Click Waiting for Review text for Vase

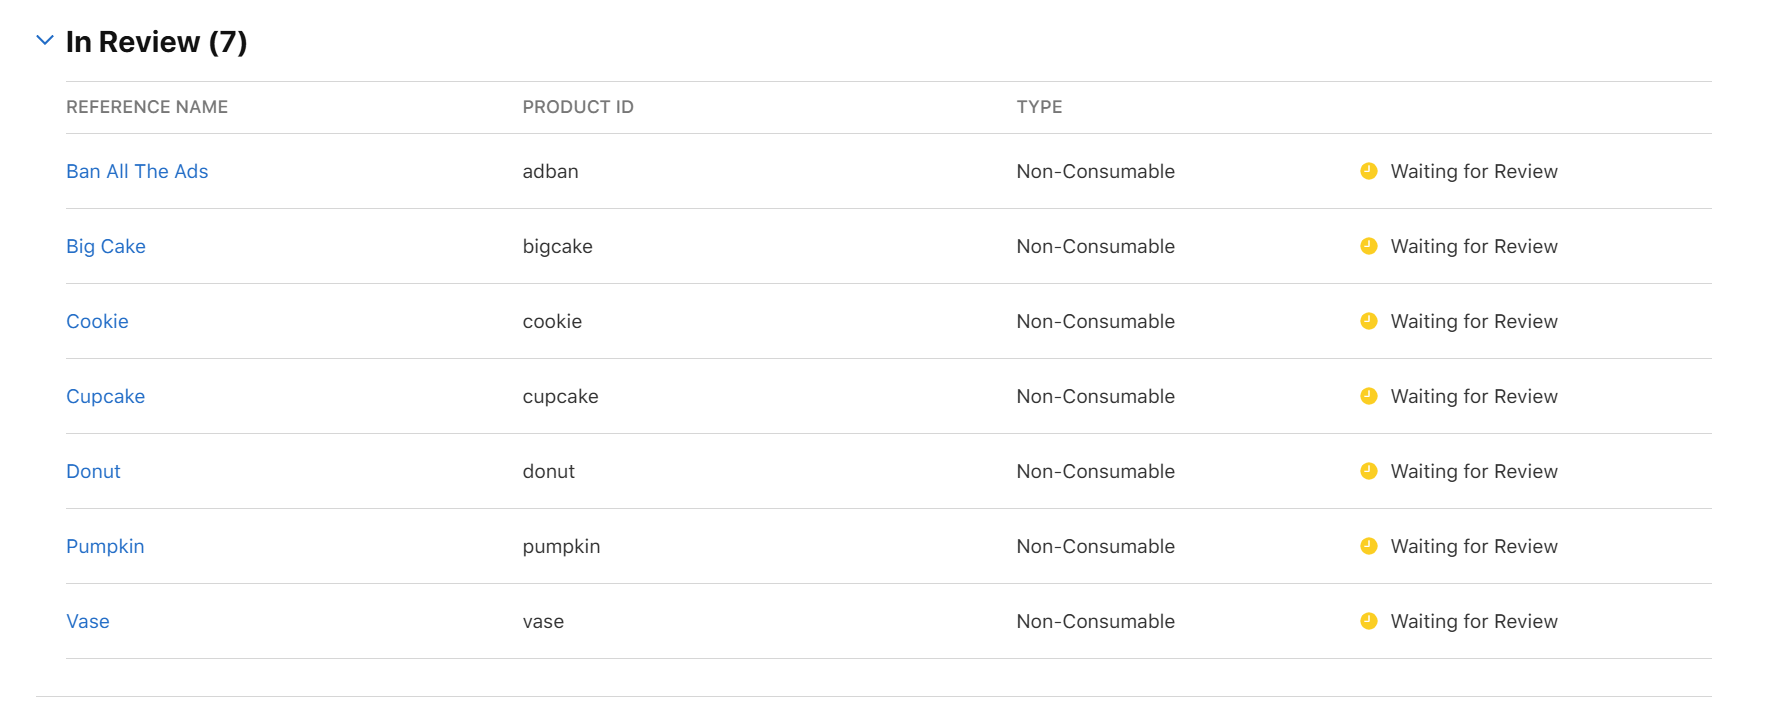(x=1474, y=621)
